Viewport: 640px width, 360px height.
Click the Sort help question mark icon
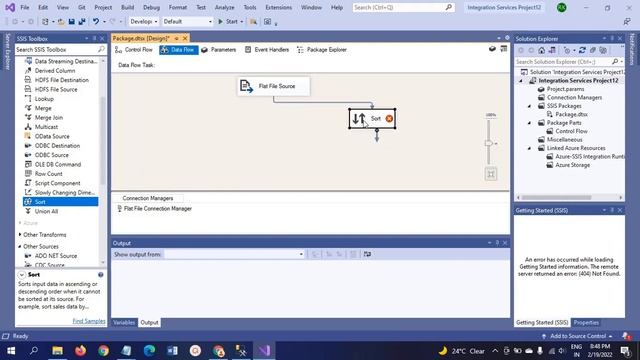click(100, 275)
